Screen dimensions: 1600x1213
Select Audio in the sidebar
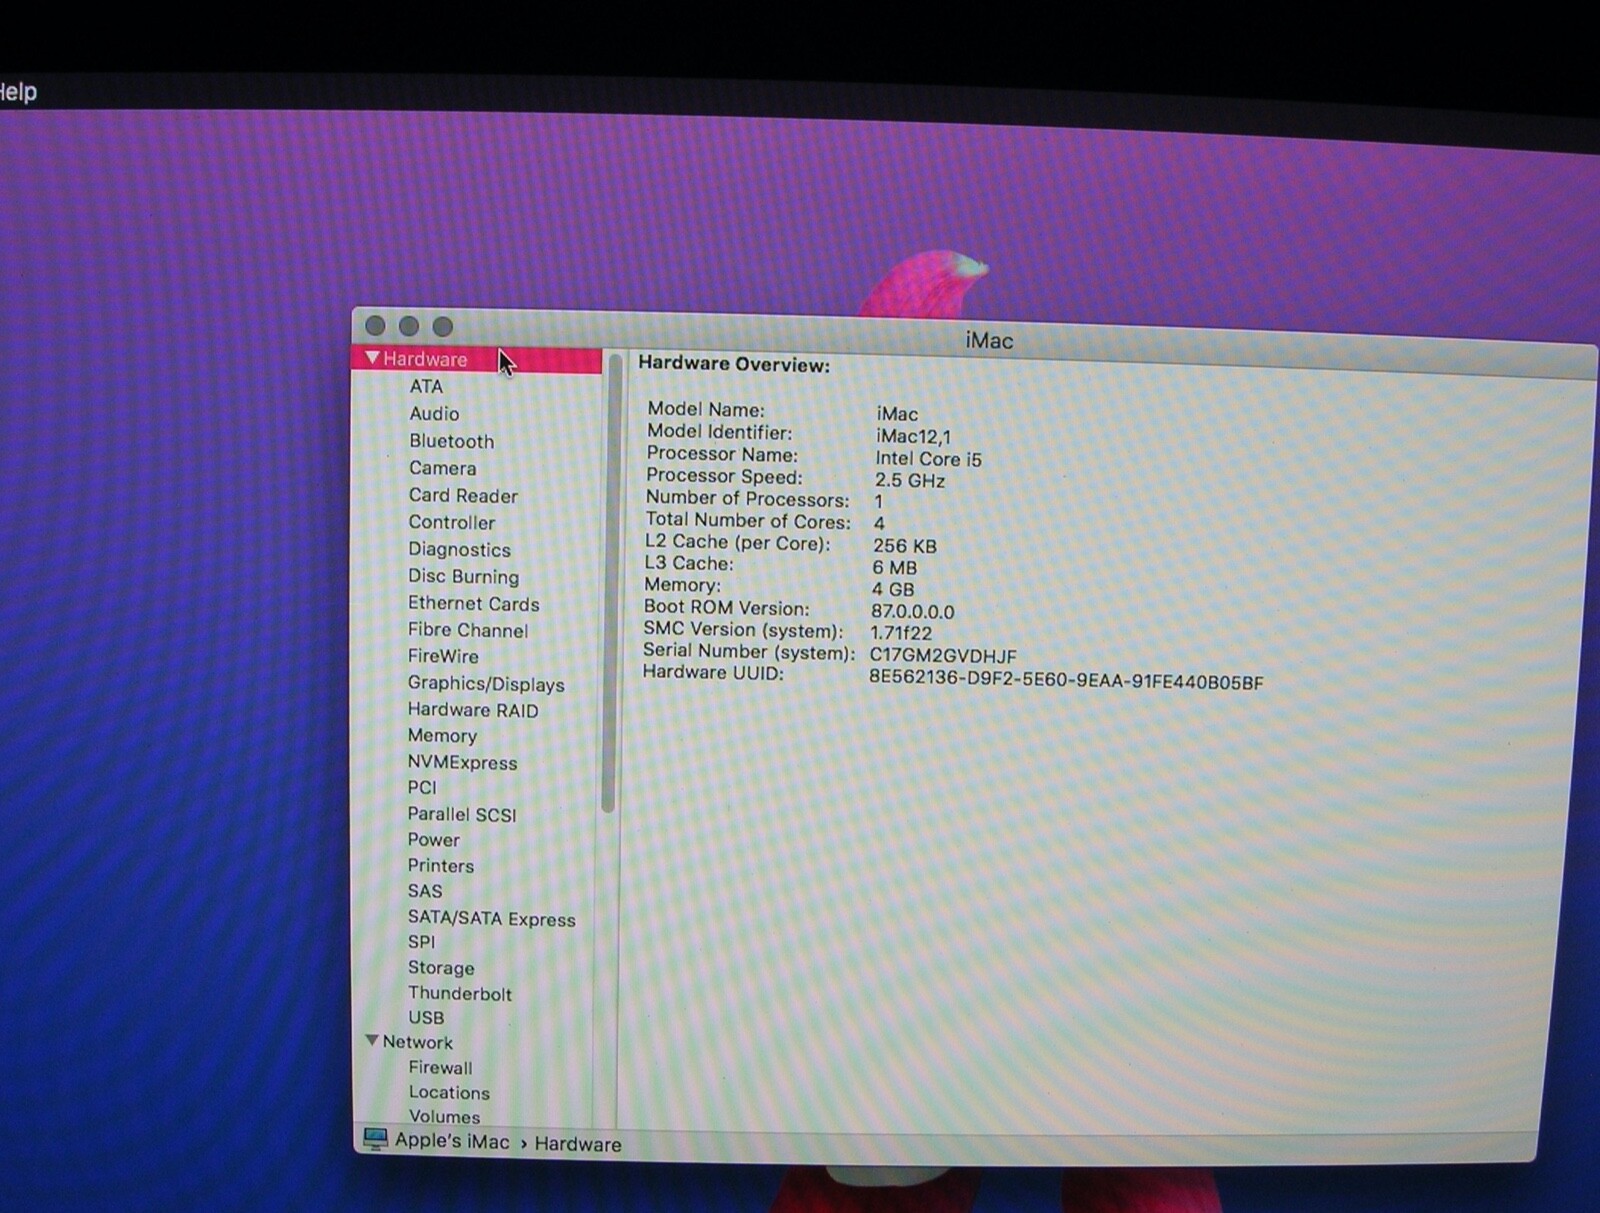pyautogui.click(x=434, y=413)
